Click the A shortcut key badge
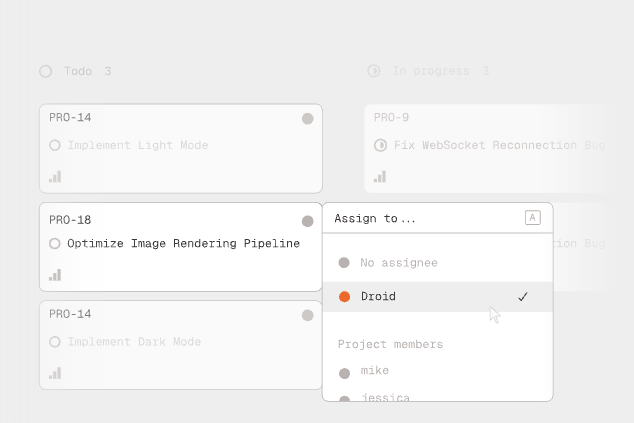634x423 pixels. pyautogui.click(x=532, y=218)
